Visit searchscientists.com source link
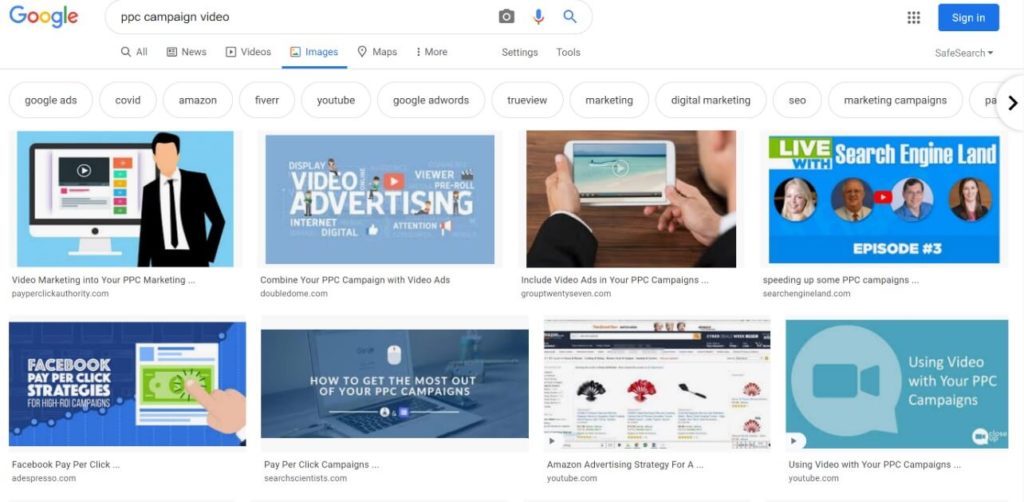 pyautogui.click(x=306, y=478)
